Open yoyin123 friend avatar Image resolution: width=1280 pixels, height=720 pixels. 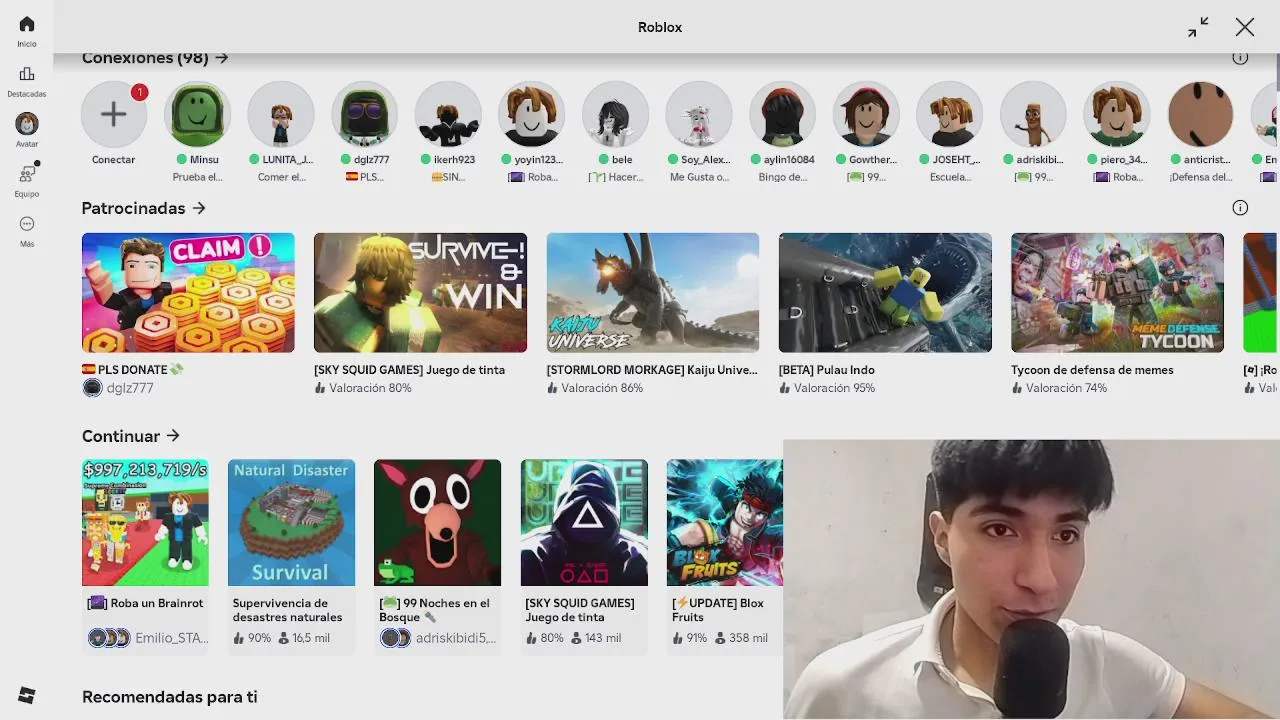(532, 114)
